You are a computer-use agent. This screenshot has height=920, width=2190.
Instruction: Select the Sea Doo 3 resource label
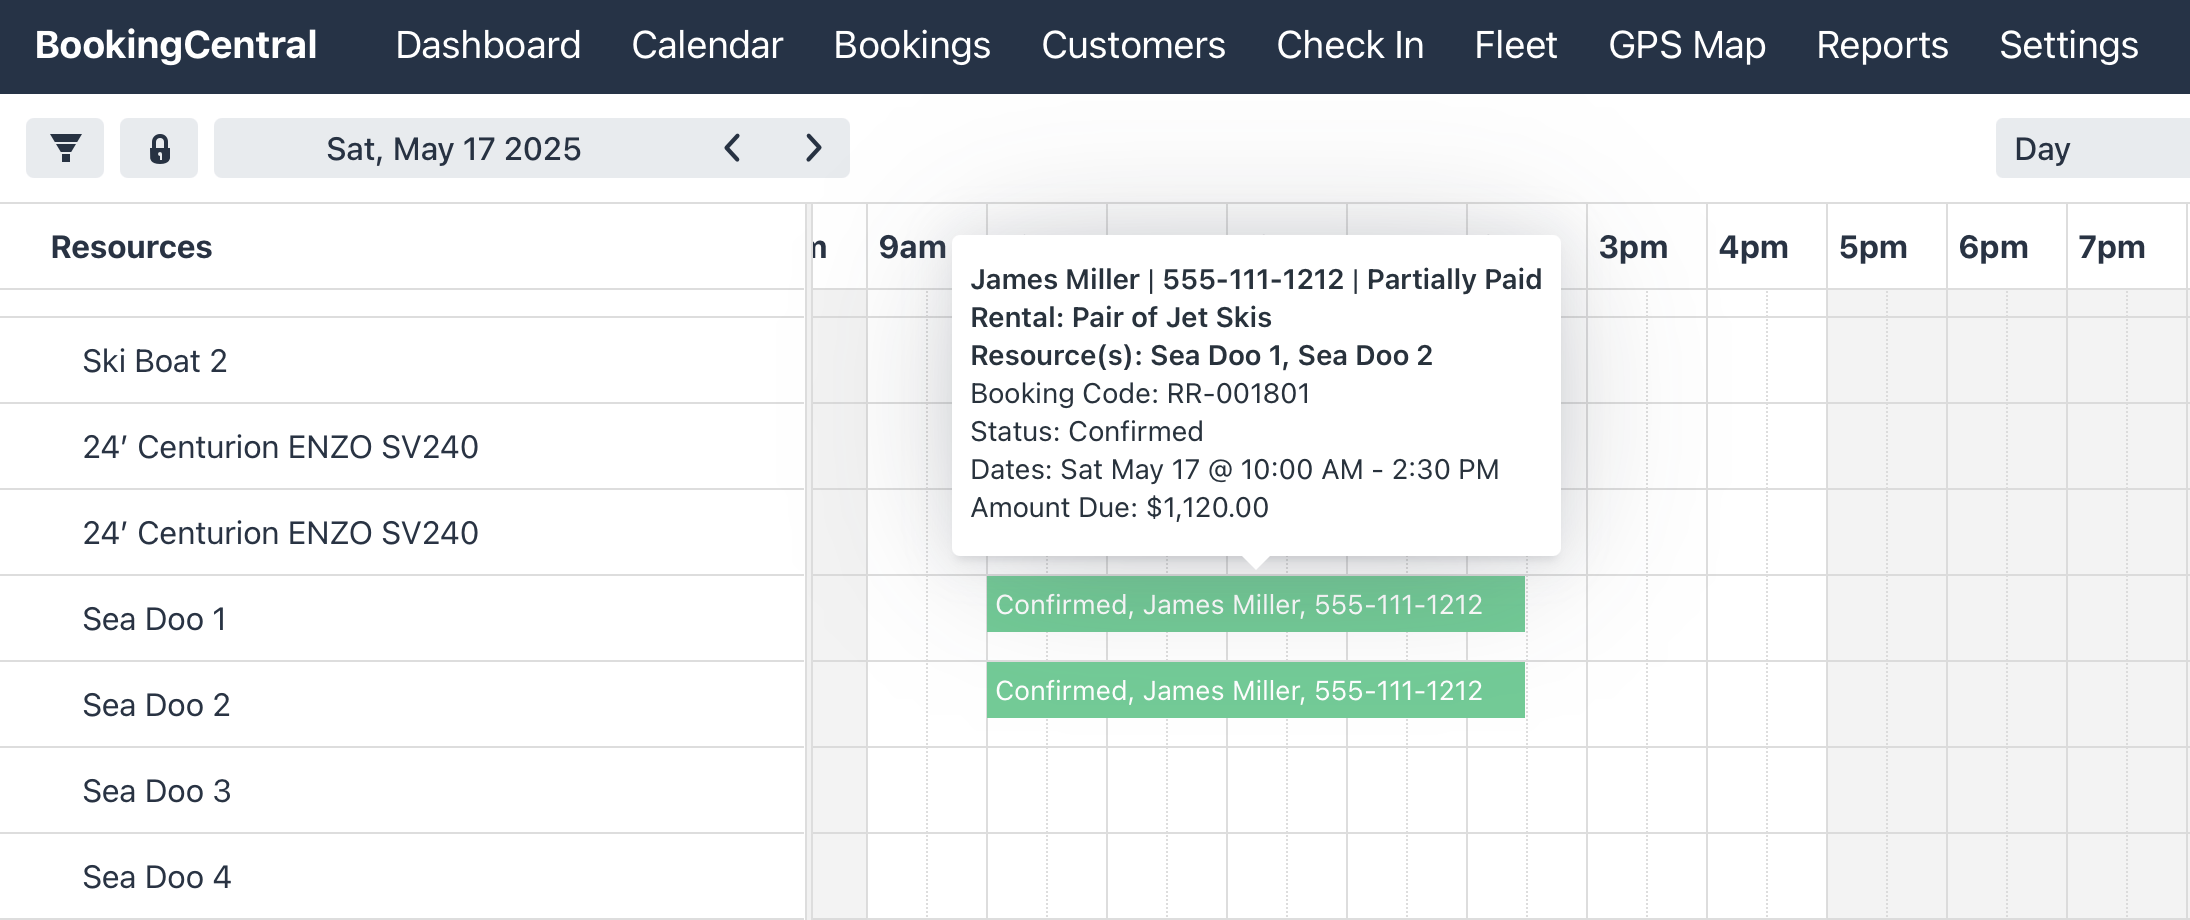(157, 791)
